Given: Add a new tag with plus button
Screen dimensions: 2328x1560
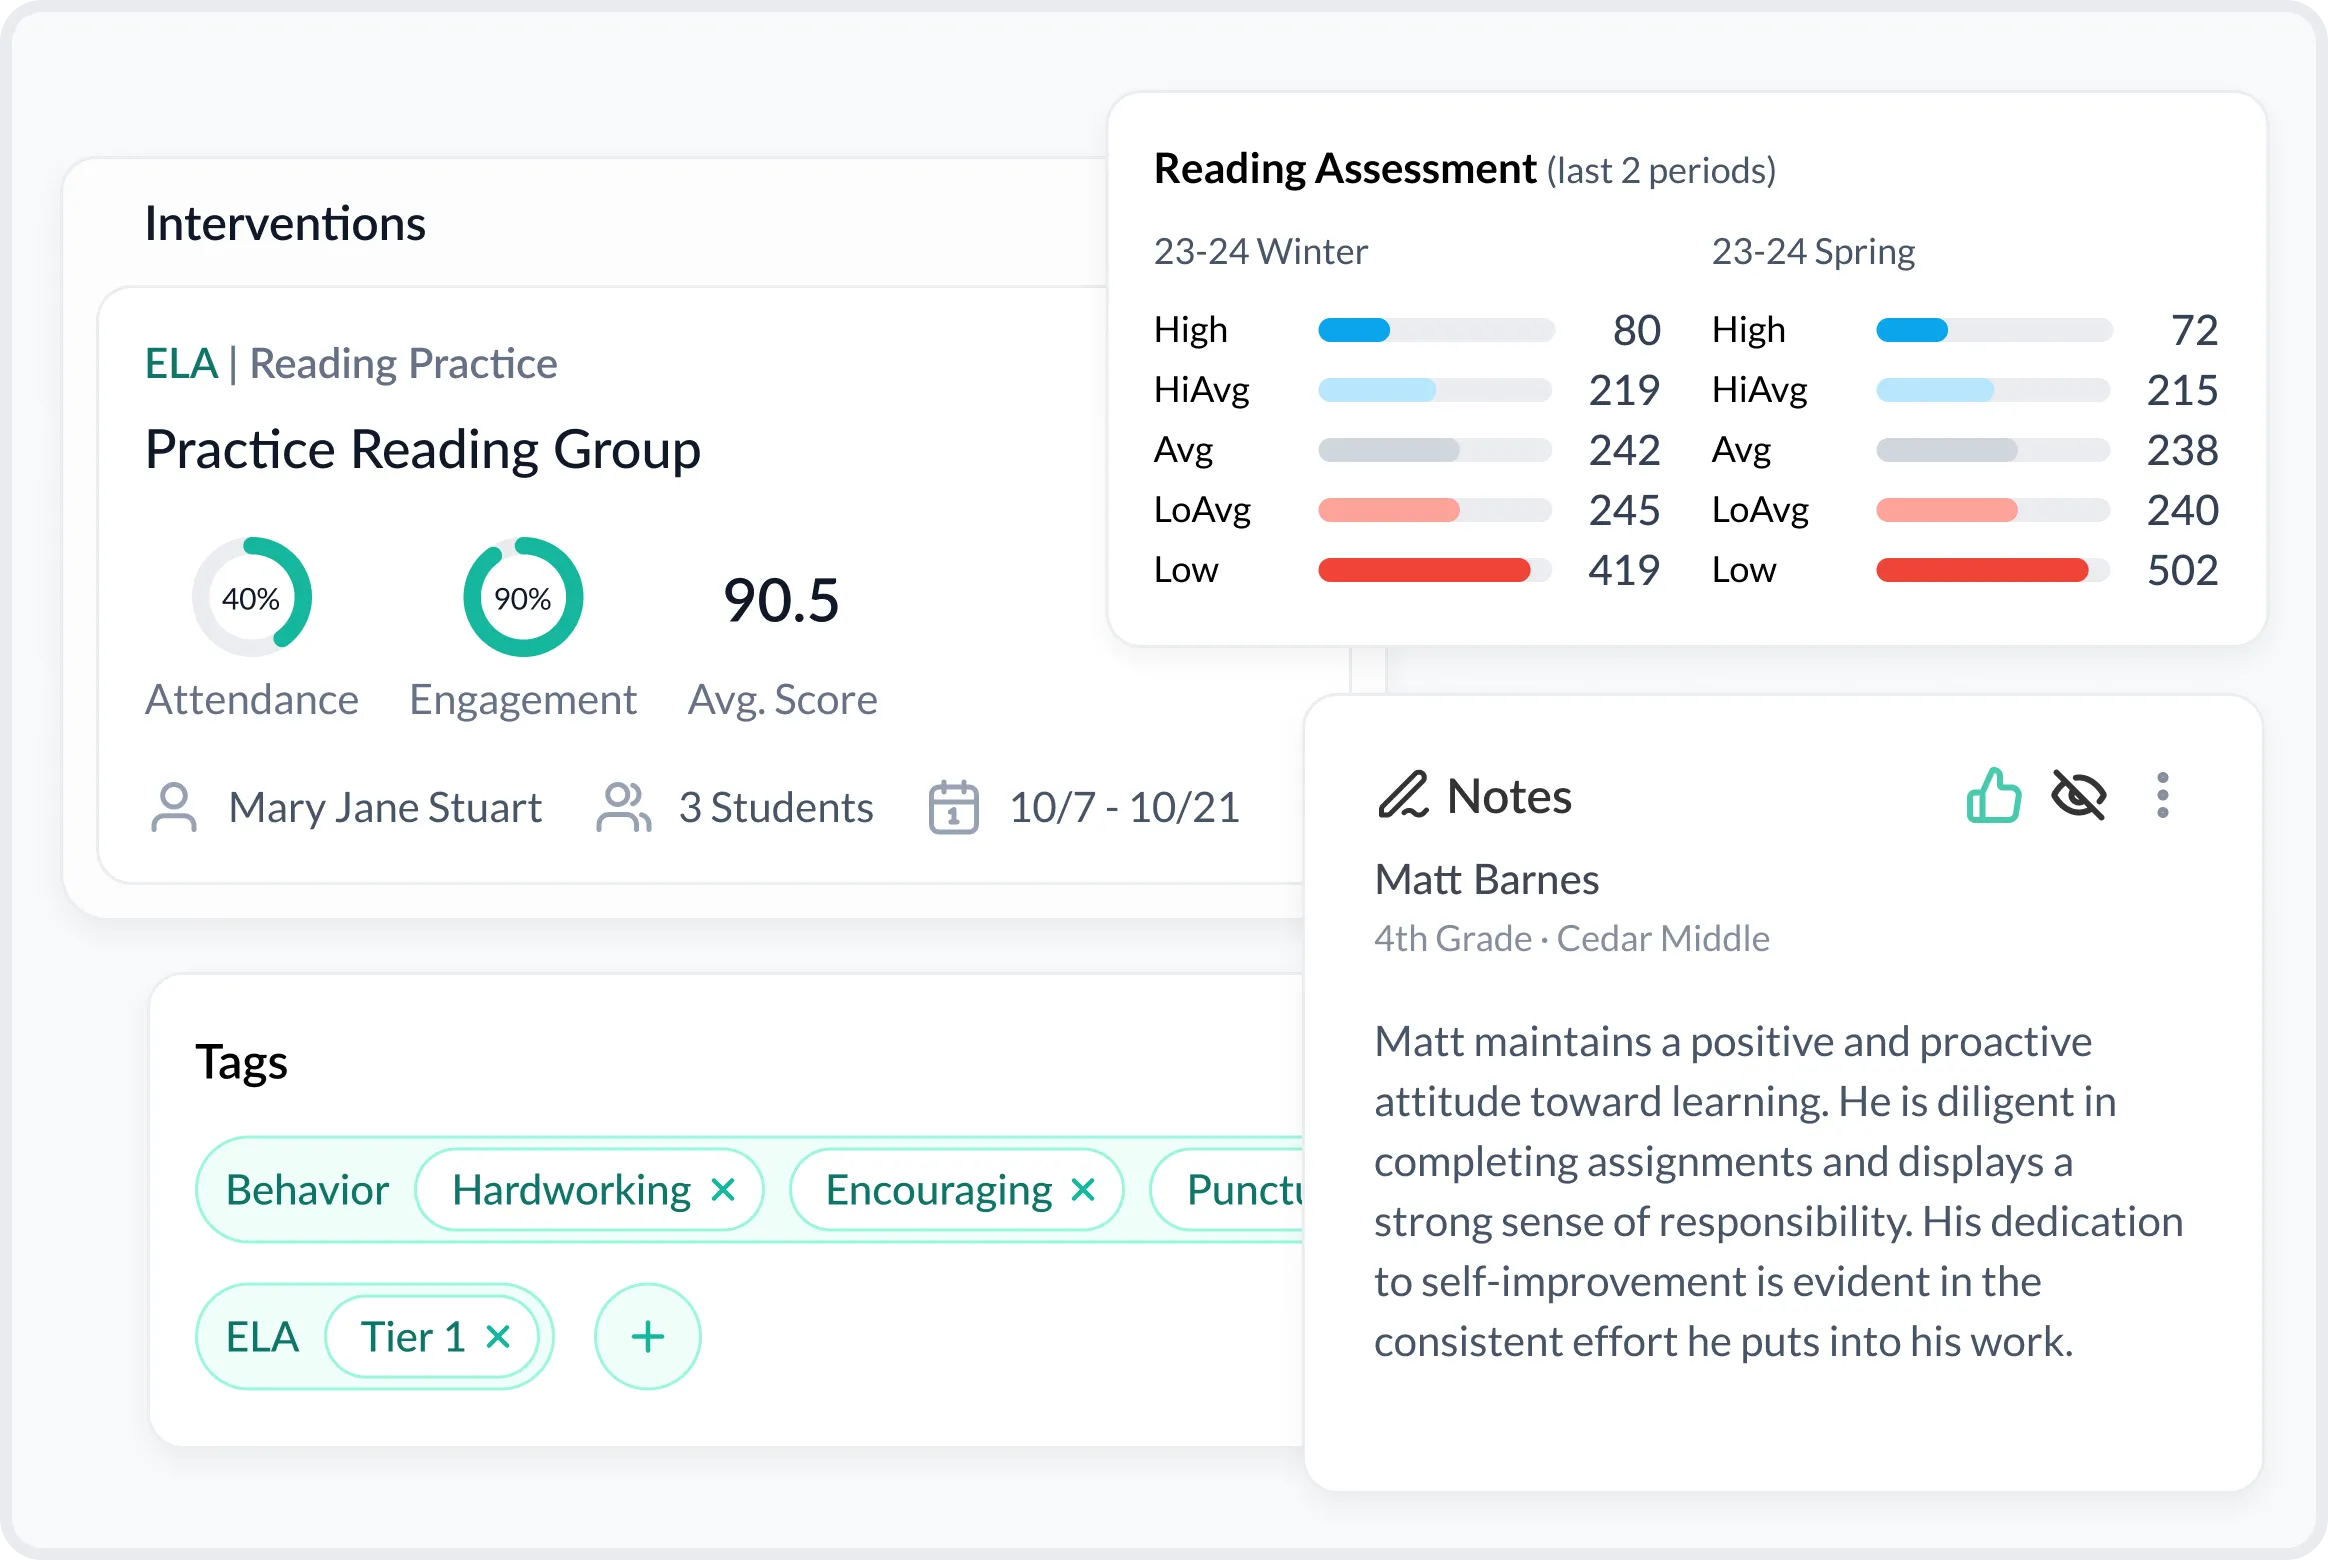Looking at the screenshot, I should (648, 1337).
